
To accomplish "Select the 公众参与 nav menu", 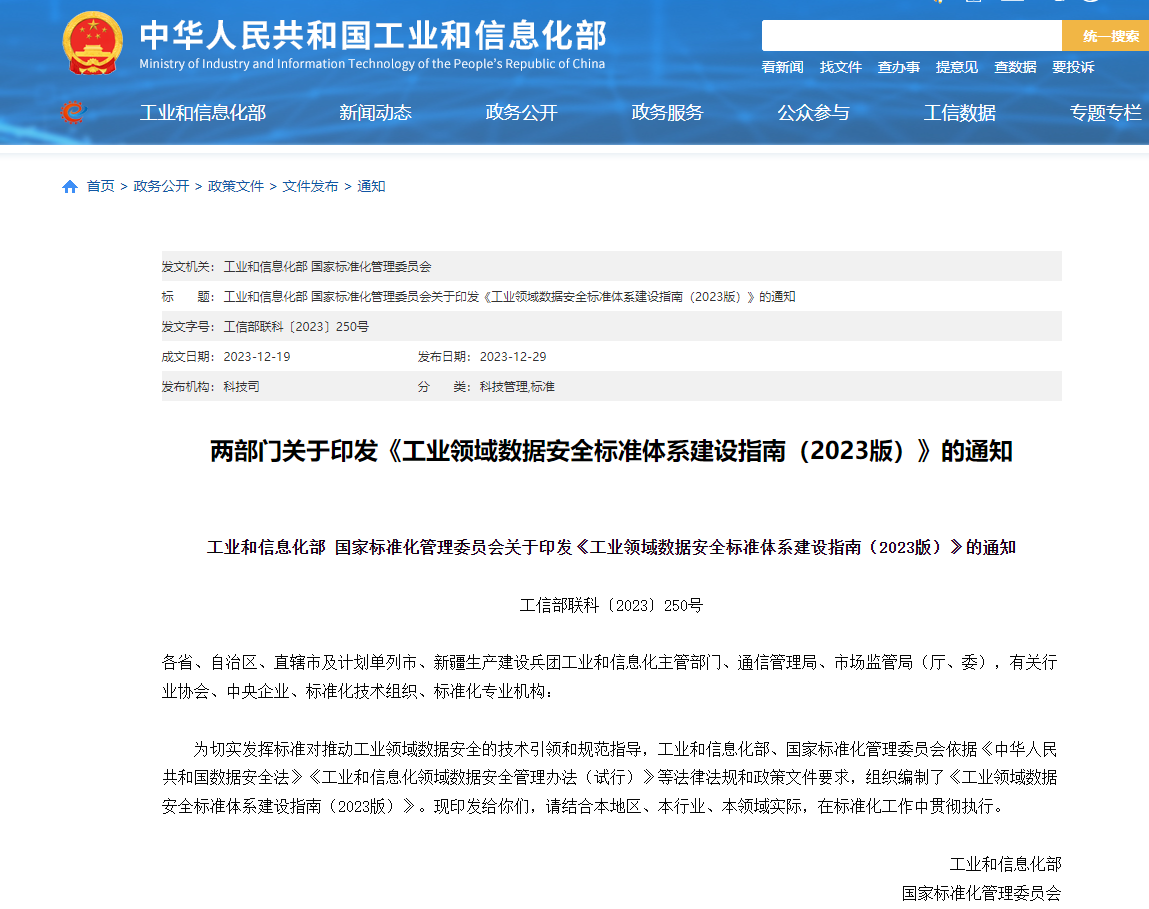I will point(813,113).
